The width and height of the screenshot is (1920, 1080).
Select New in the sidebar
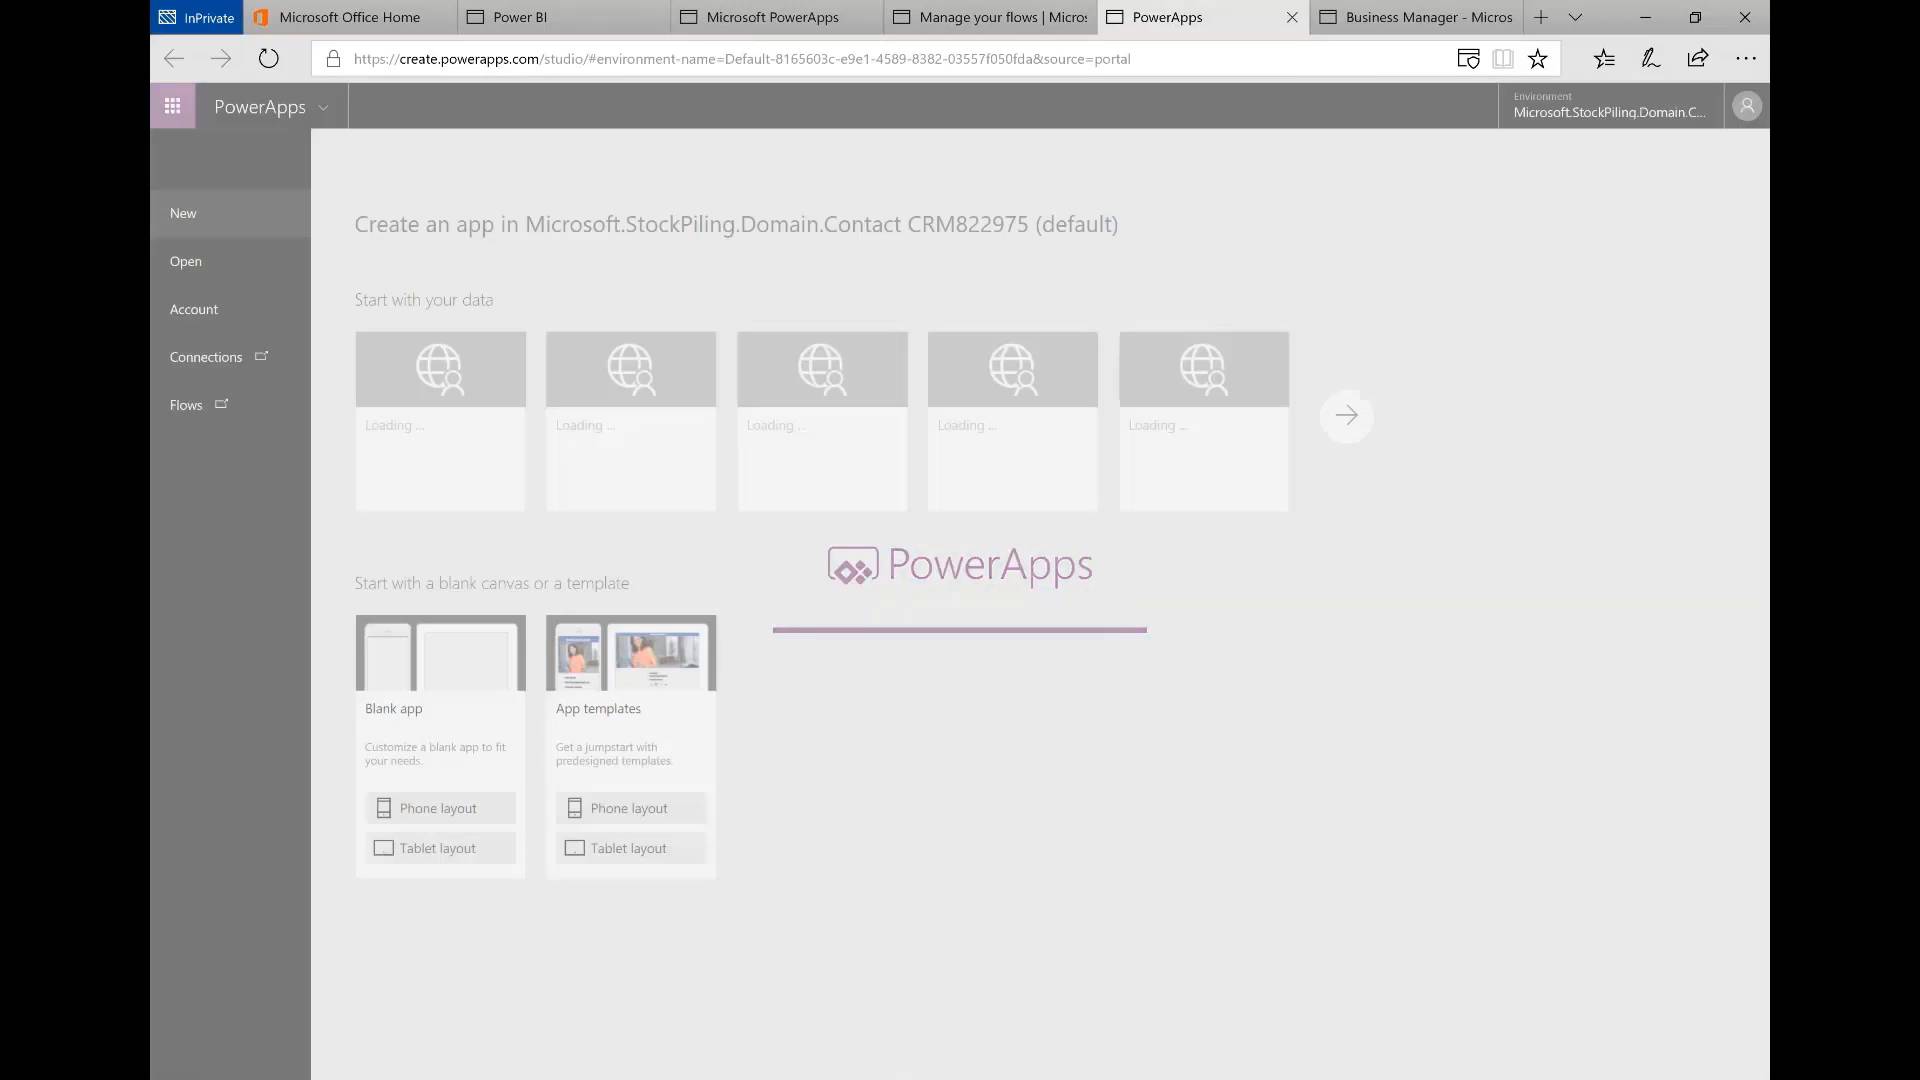pos(183,213)
